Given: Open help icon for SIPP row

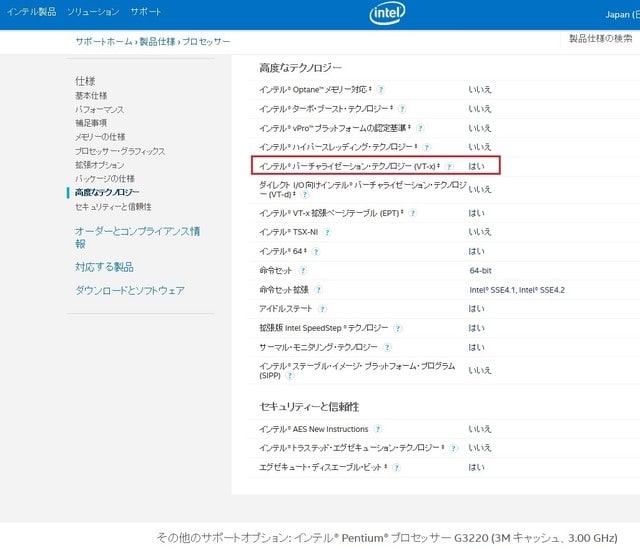Looking at the screenshot, I should click(290, 375).
